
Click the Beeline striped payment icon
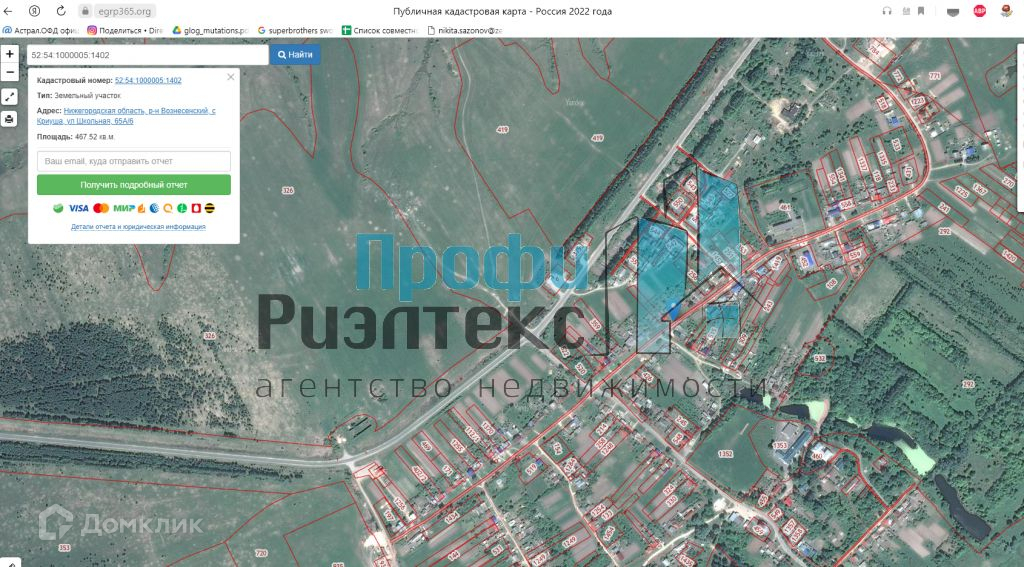point(210,208)
